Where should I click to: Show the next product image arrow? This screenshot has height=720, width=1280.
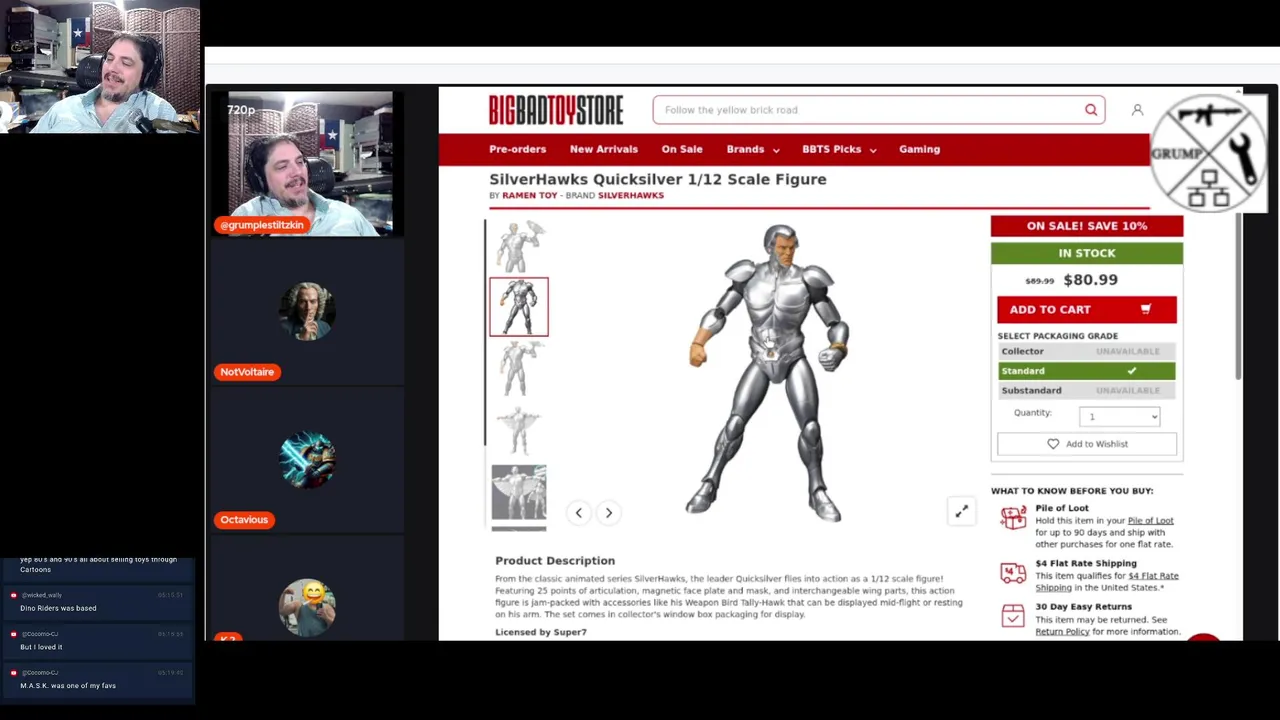[x=608, y=513]
